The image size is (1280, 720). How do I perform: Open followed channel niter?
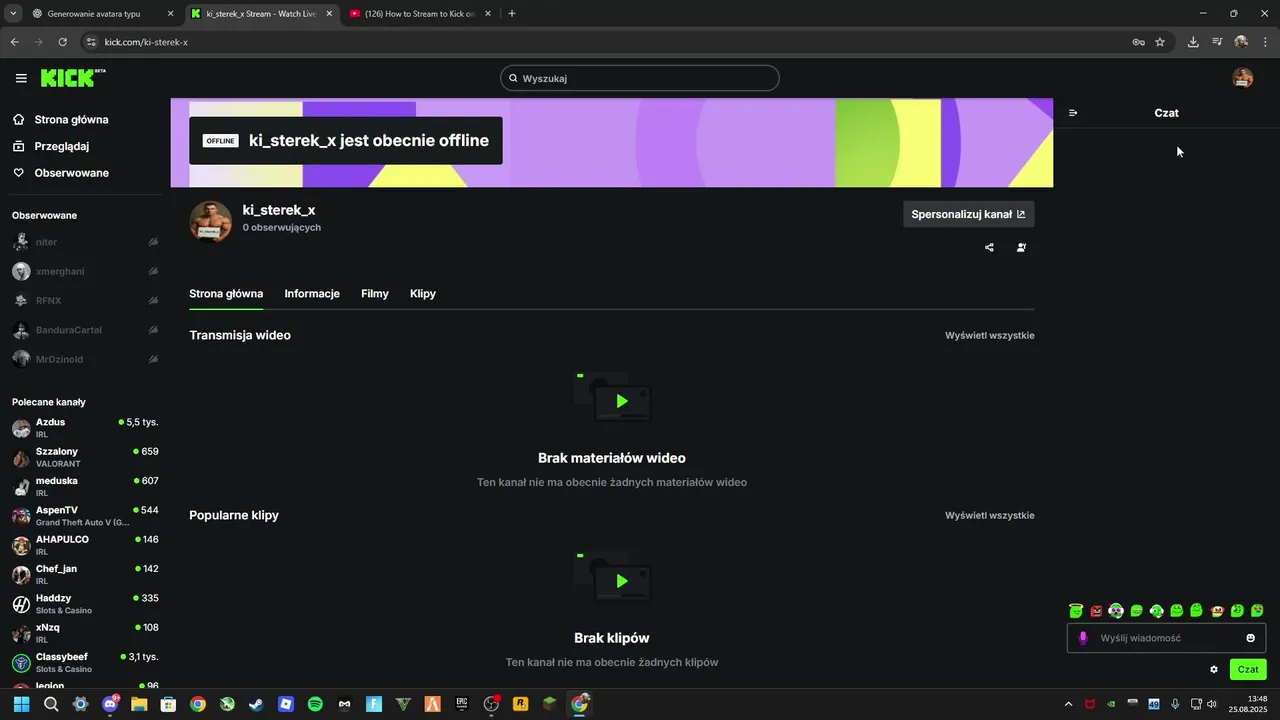(x=85, y=242)
